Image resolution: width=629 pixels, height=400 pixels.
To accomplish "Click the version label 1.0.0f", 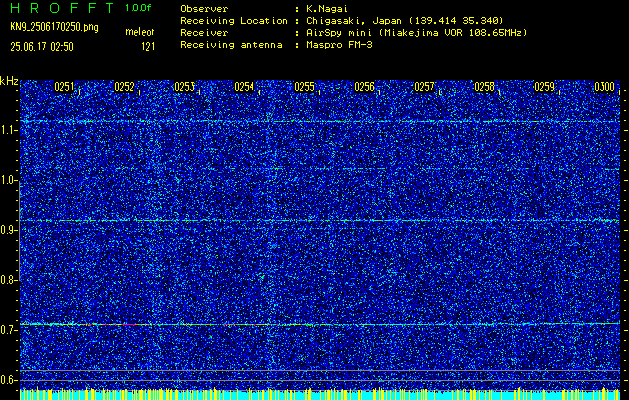I will coord(138,8).
